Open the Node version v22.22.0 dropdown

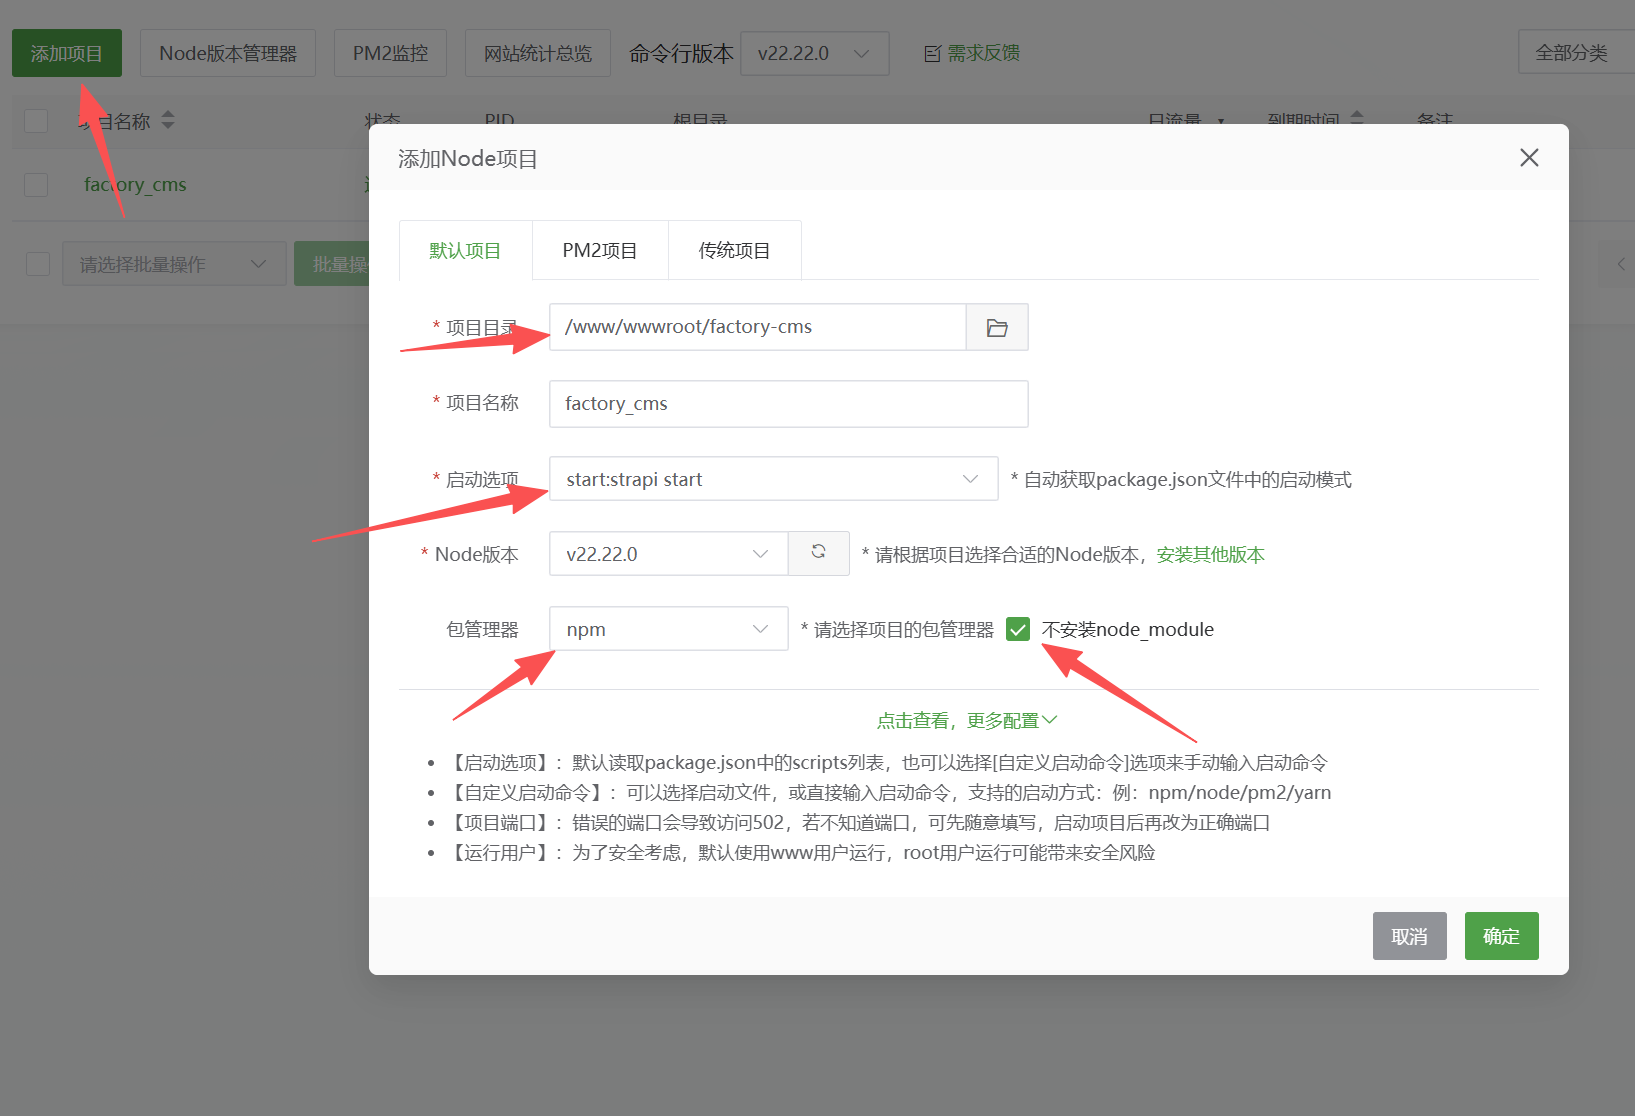coord(667,554)
